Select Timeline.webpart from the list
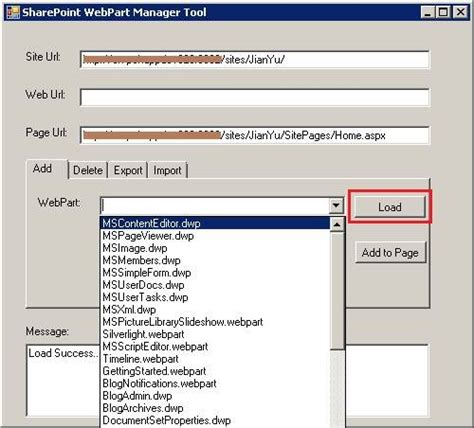This screenshot has height=428, width=474. (x=215, y=359)
